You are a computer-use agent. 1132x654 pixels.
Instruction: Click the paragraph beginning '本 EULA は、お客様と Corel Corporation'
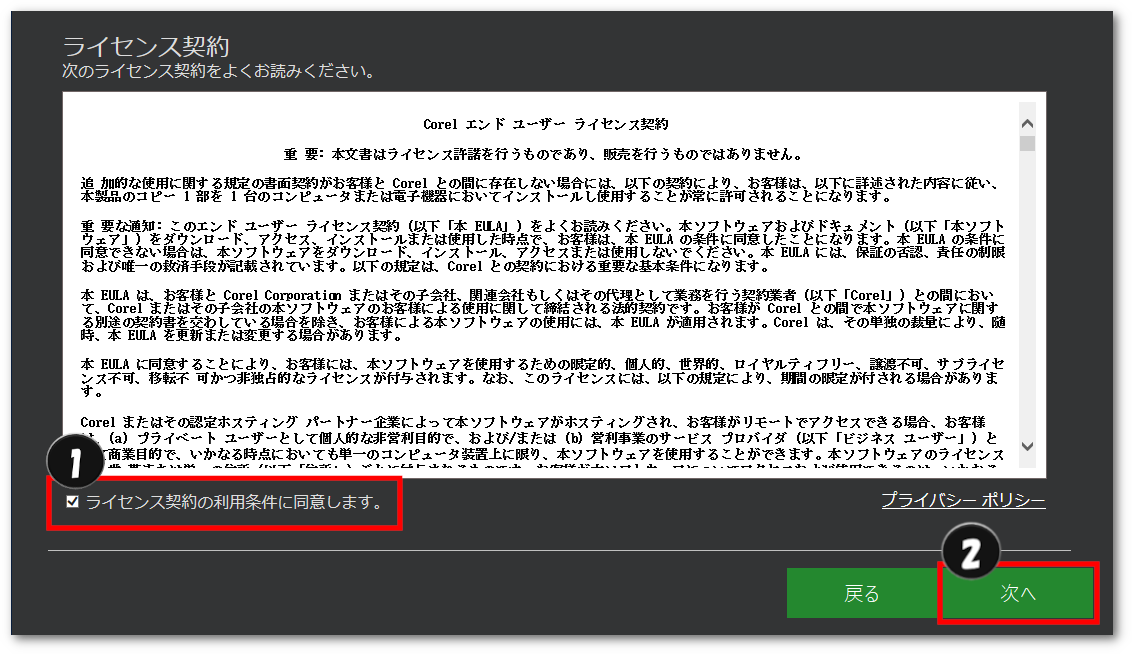[543, 315]
